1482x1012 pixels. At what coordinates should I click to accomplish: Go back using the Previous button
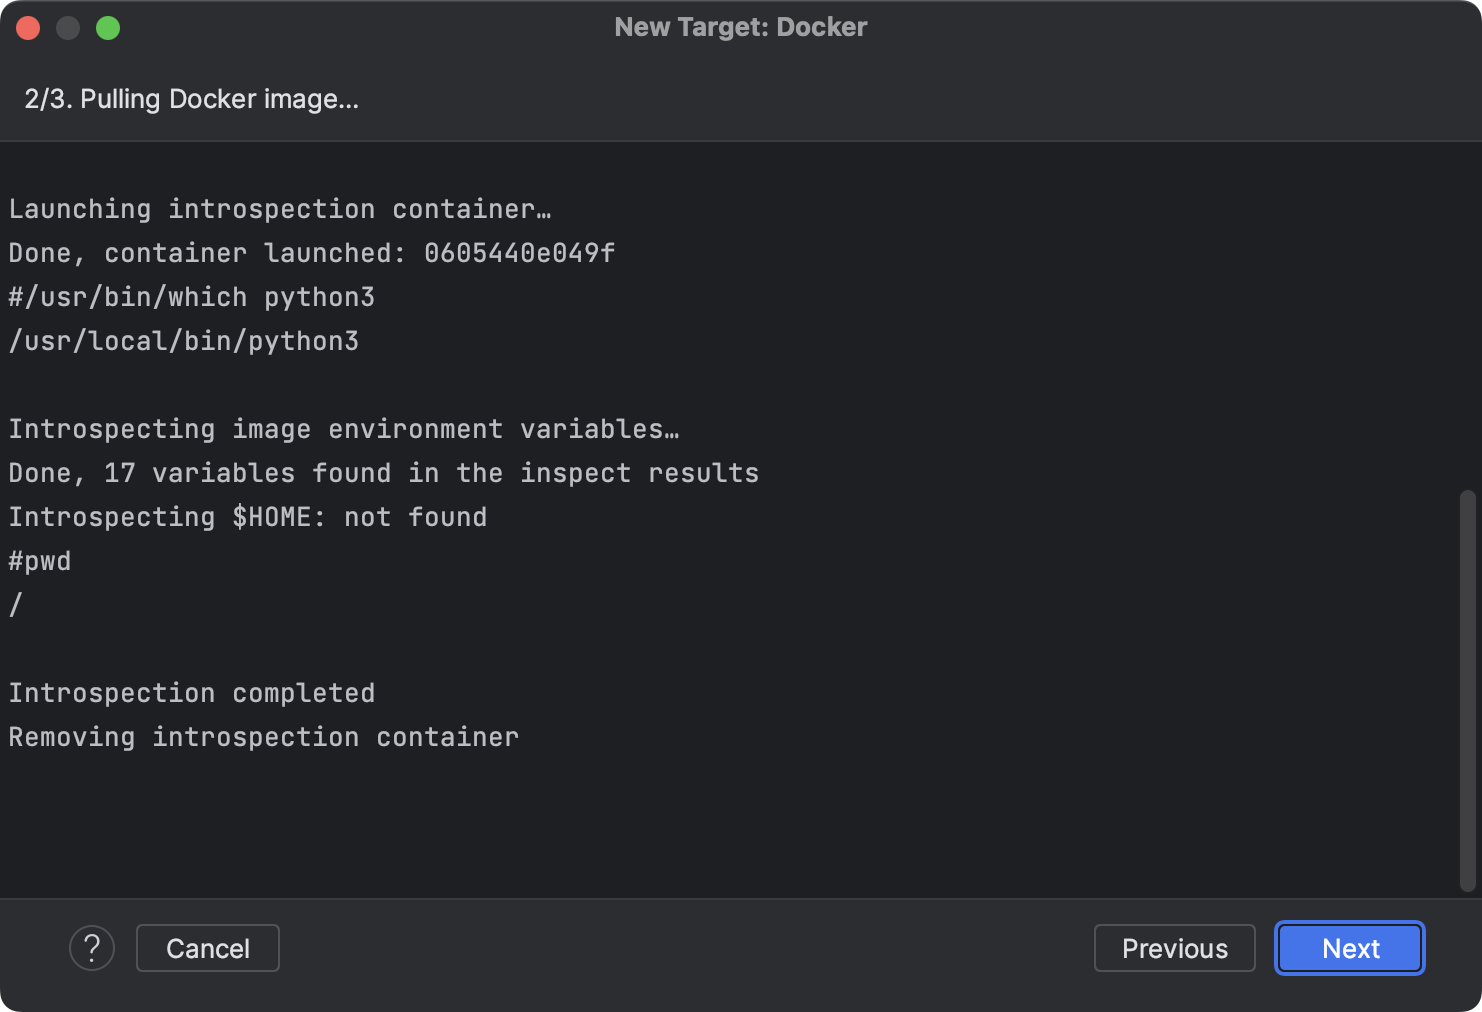tap(1174, 947)
